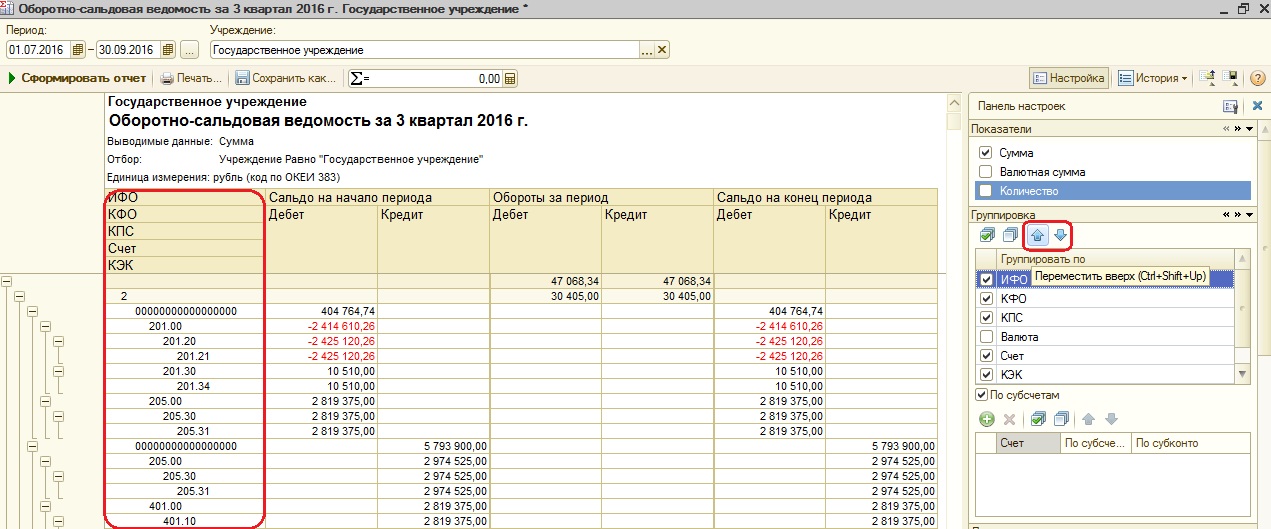Image resolution: width=1271 pixels, height=529 pixels.
Task: Uncheck the По субсчетам checkbox
Action: click(981, 395)
